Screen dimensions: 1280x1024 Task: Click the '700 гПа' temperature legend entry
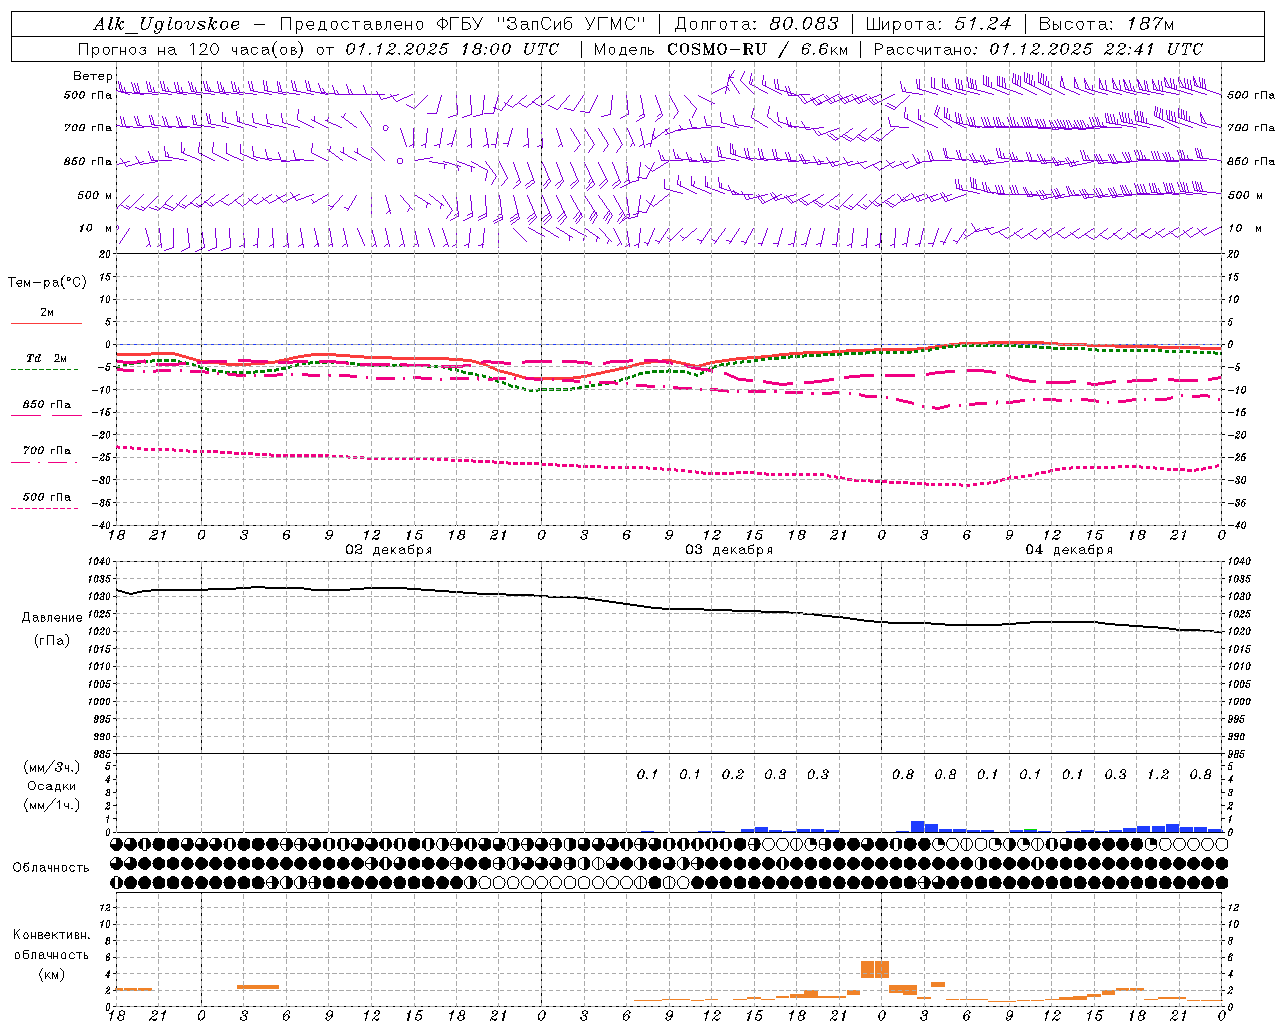46,451
